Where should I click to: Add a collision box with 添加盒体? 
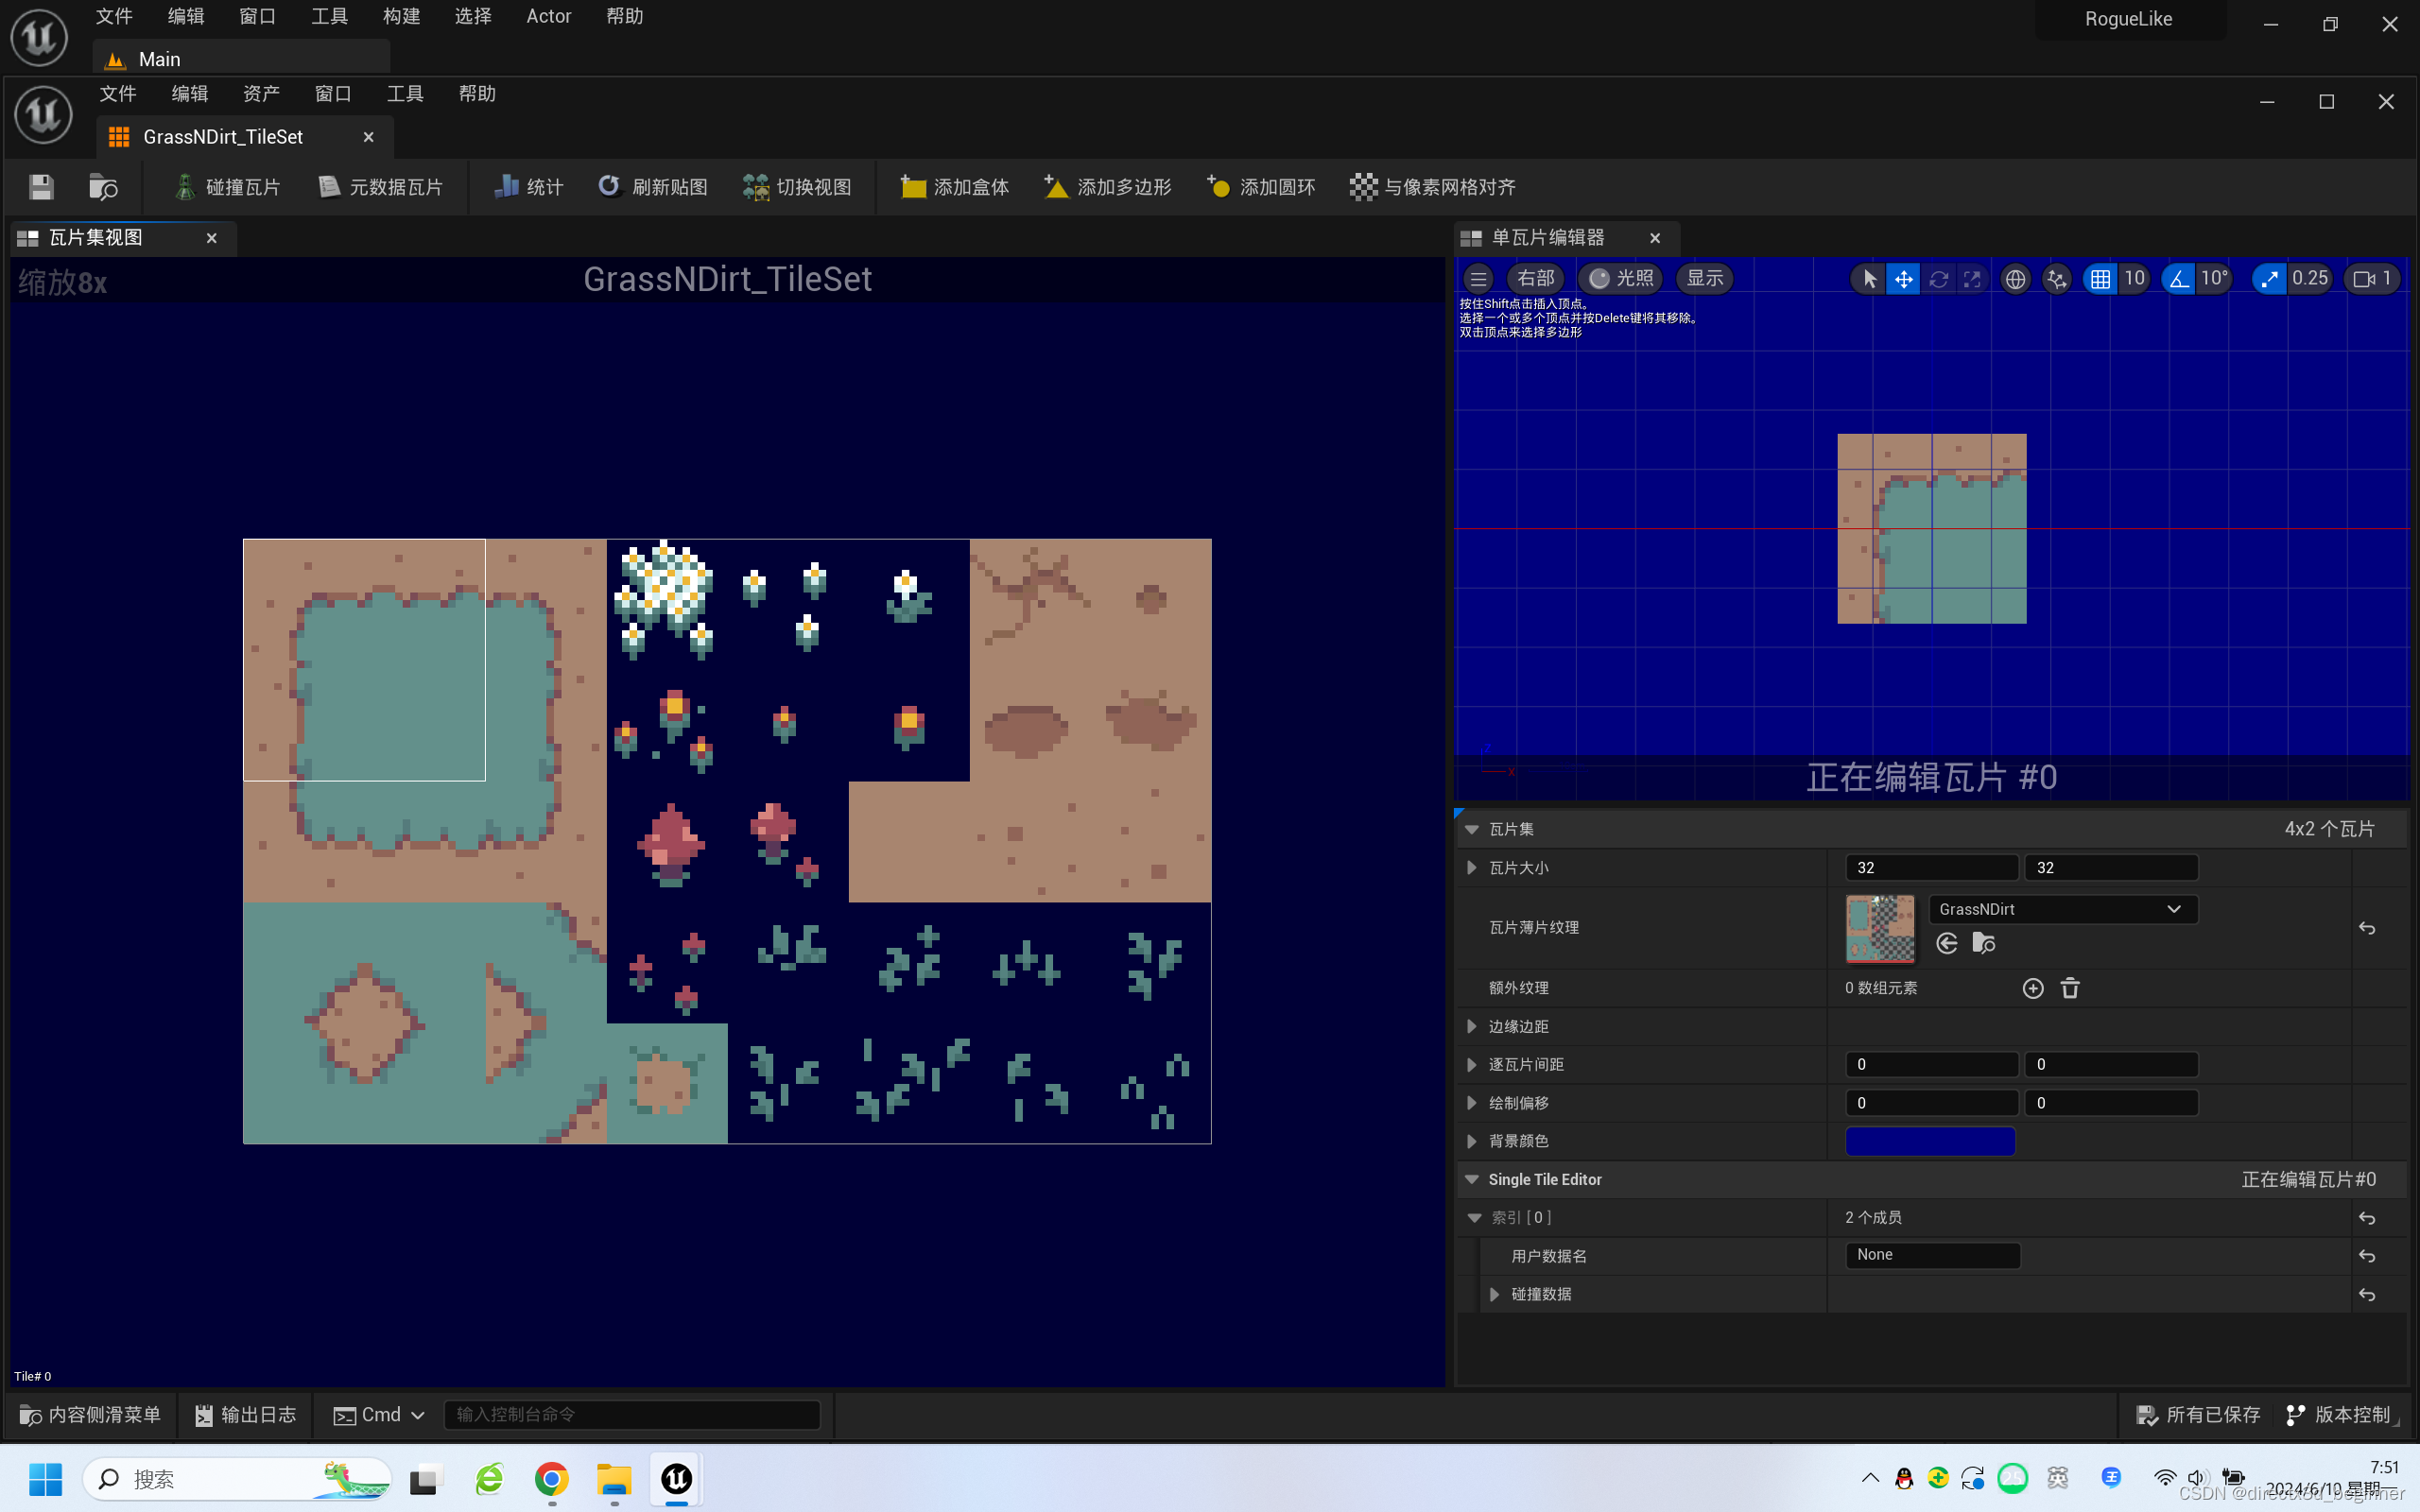point(954,187)
